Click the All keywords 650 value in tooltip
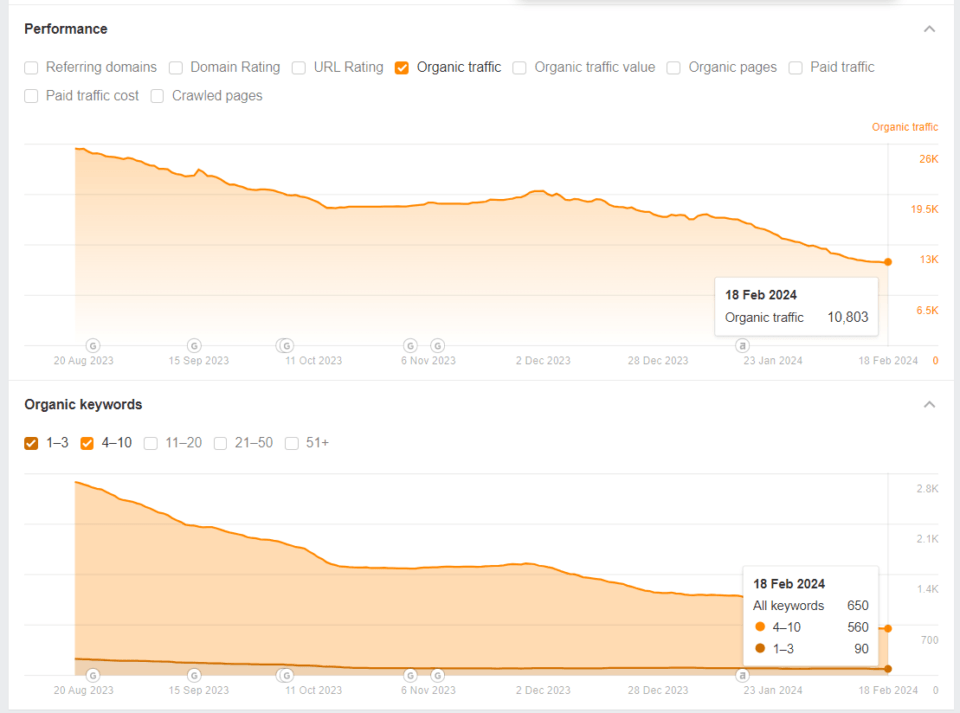Image resolution: width=960 pixels, height=713 pixels. tap(858, 605)
